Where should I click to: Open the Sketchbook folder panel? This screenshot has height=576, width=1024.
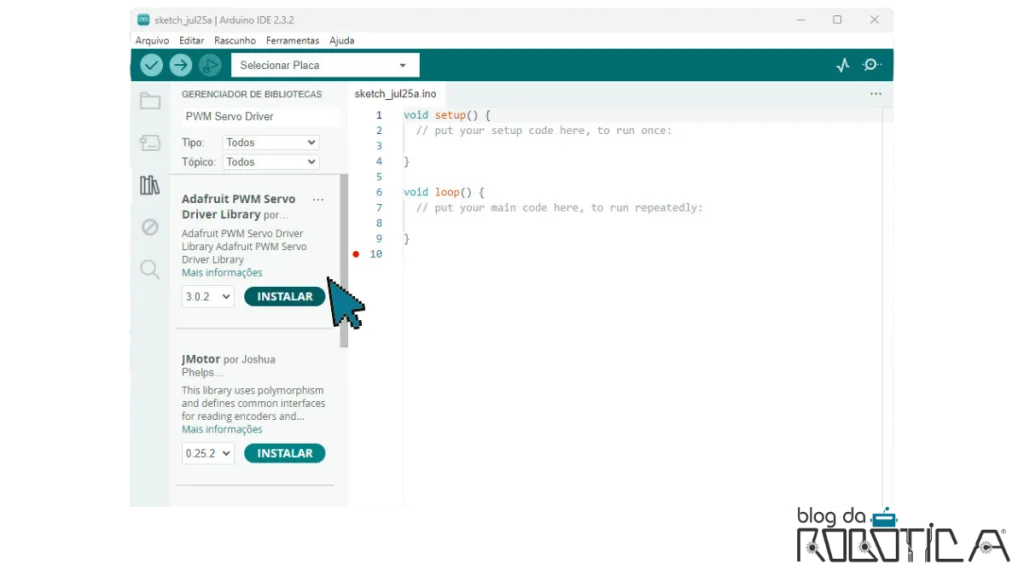150,101
